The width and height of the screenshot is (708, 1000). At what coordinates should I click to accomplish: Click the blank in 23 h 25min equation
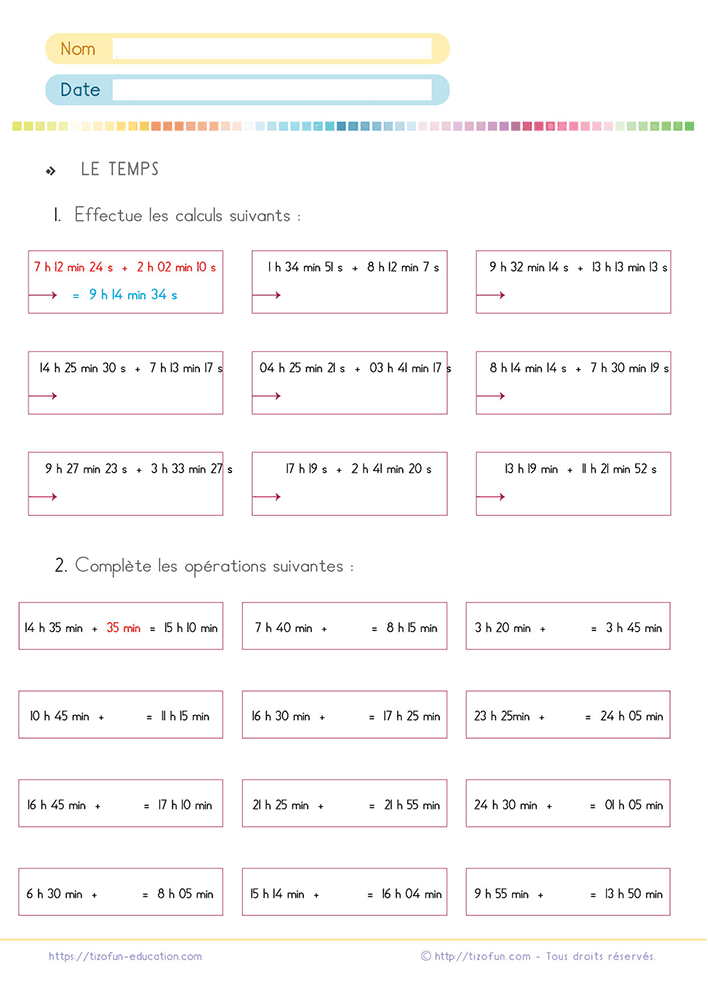pos(564,717)
